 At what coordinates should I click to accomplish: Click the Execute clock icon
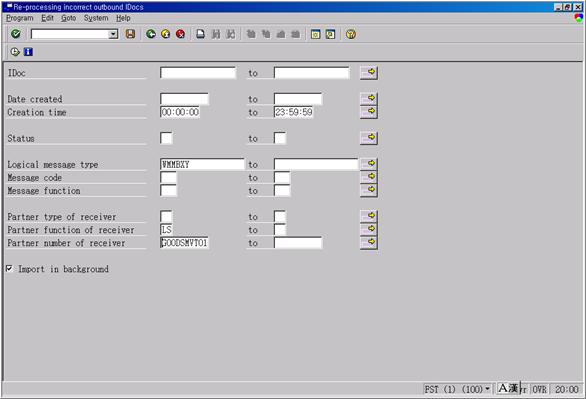pos(15,52)
